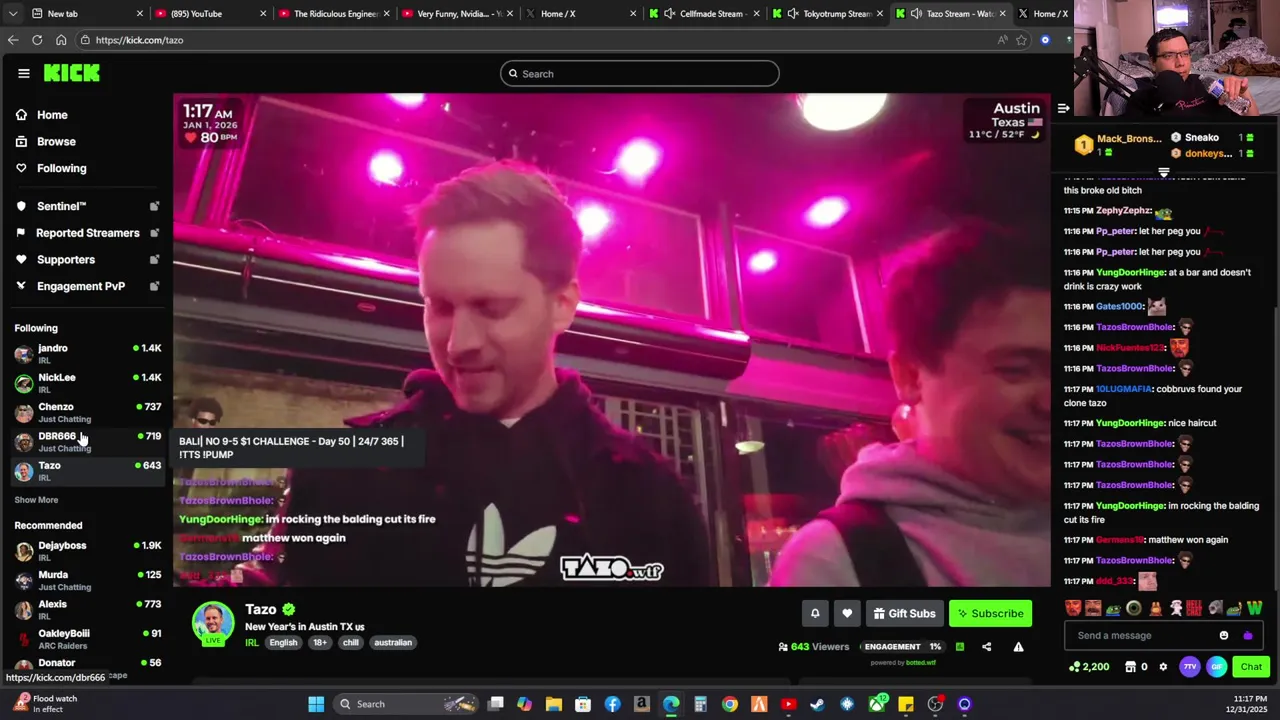Screen dimensions: 1280x720
Task: Open jandro's channel from Following list
Action: click(x=88, y=354)
